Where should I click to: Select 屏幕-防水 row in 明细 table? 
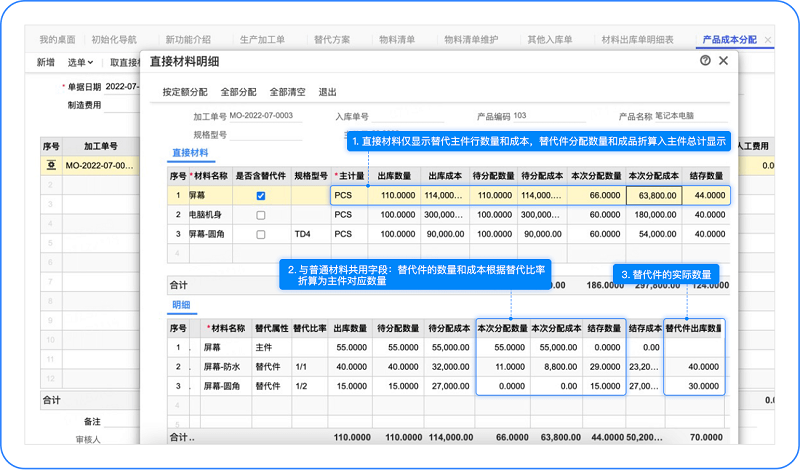pyautogui.click(x=446, y=367)
